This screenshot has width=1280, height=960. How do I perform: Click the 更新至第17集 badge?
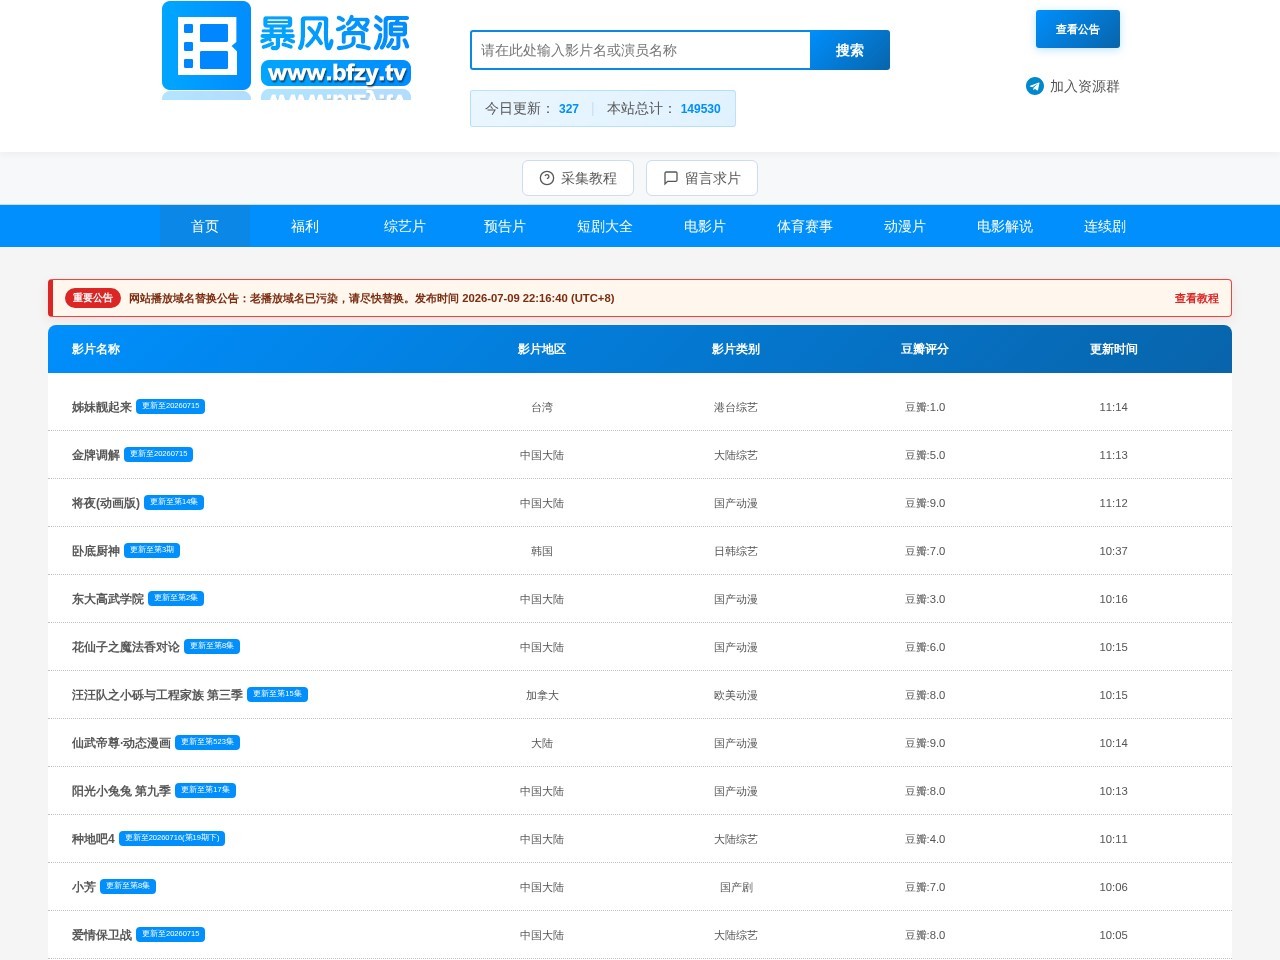[x=205, y=790]
